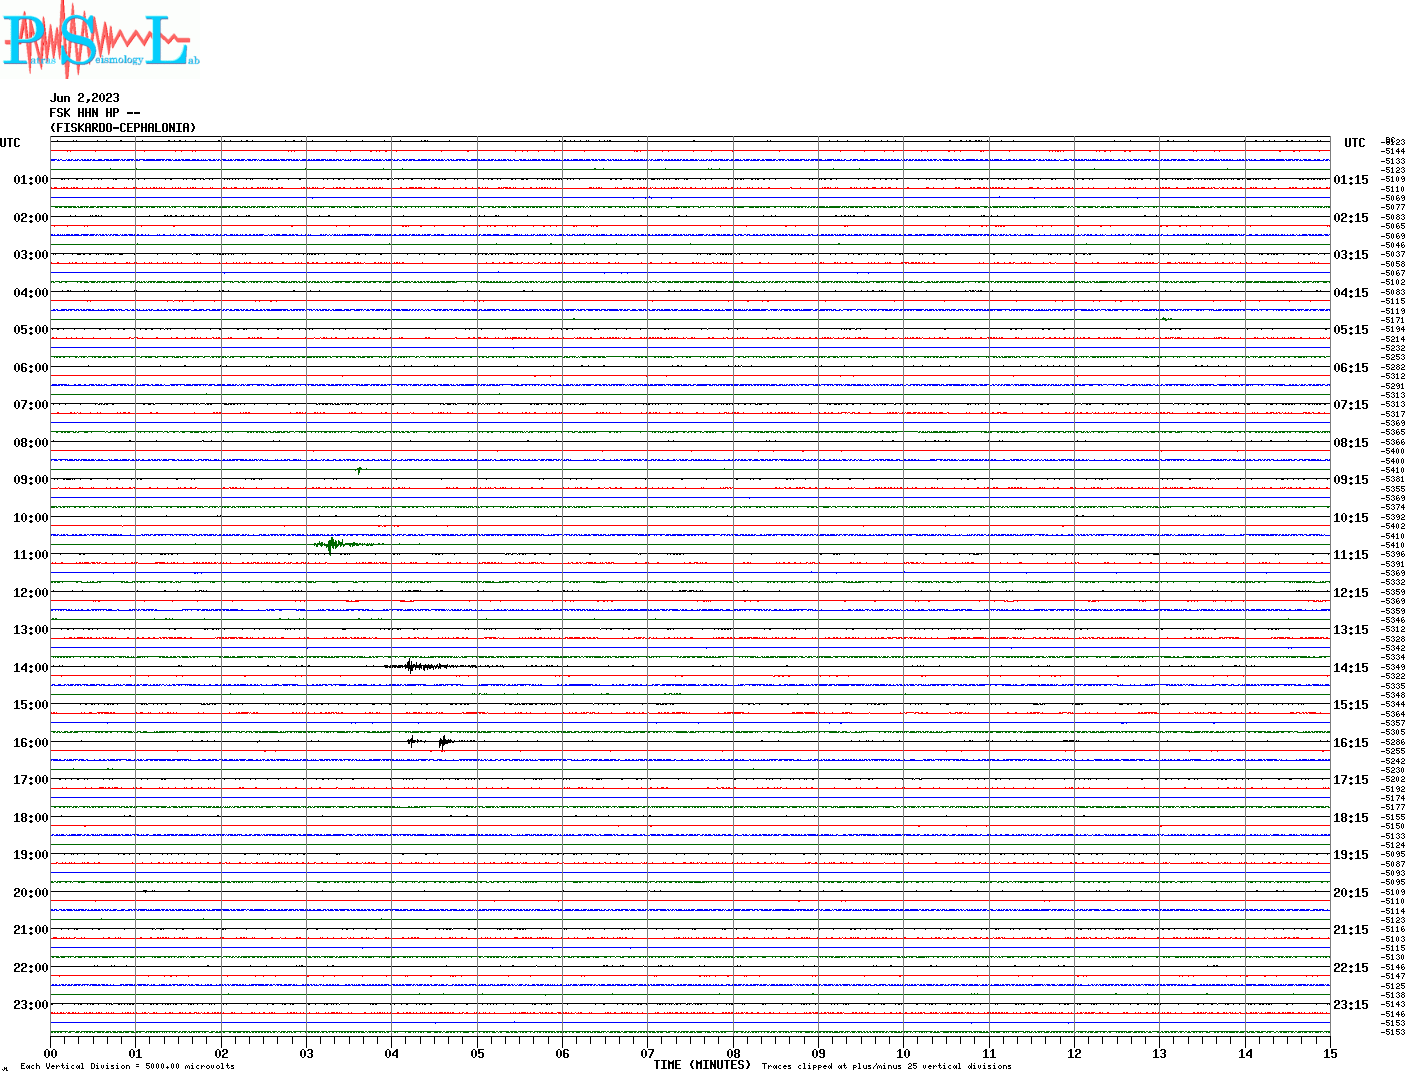Click the small green blip near minute 13 on the 04:45 trace
This screenshot has width=1410, height=1080.
point(1166,319)
